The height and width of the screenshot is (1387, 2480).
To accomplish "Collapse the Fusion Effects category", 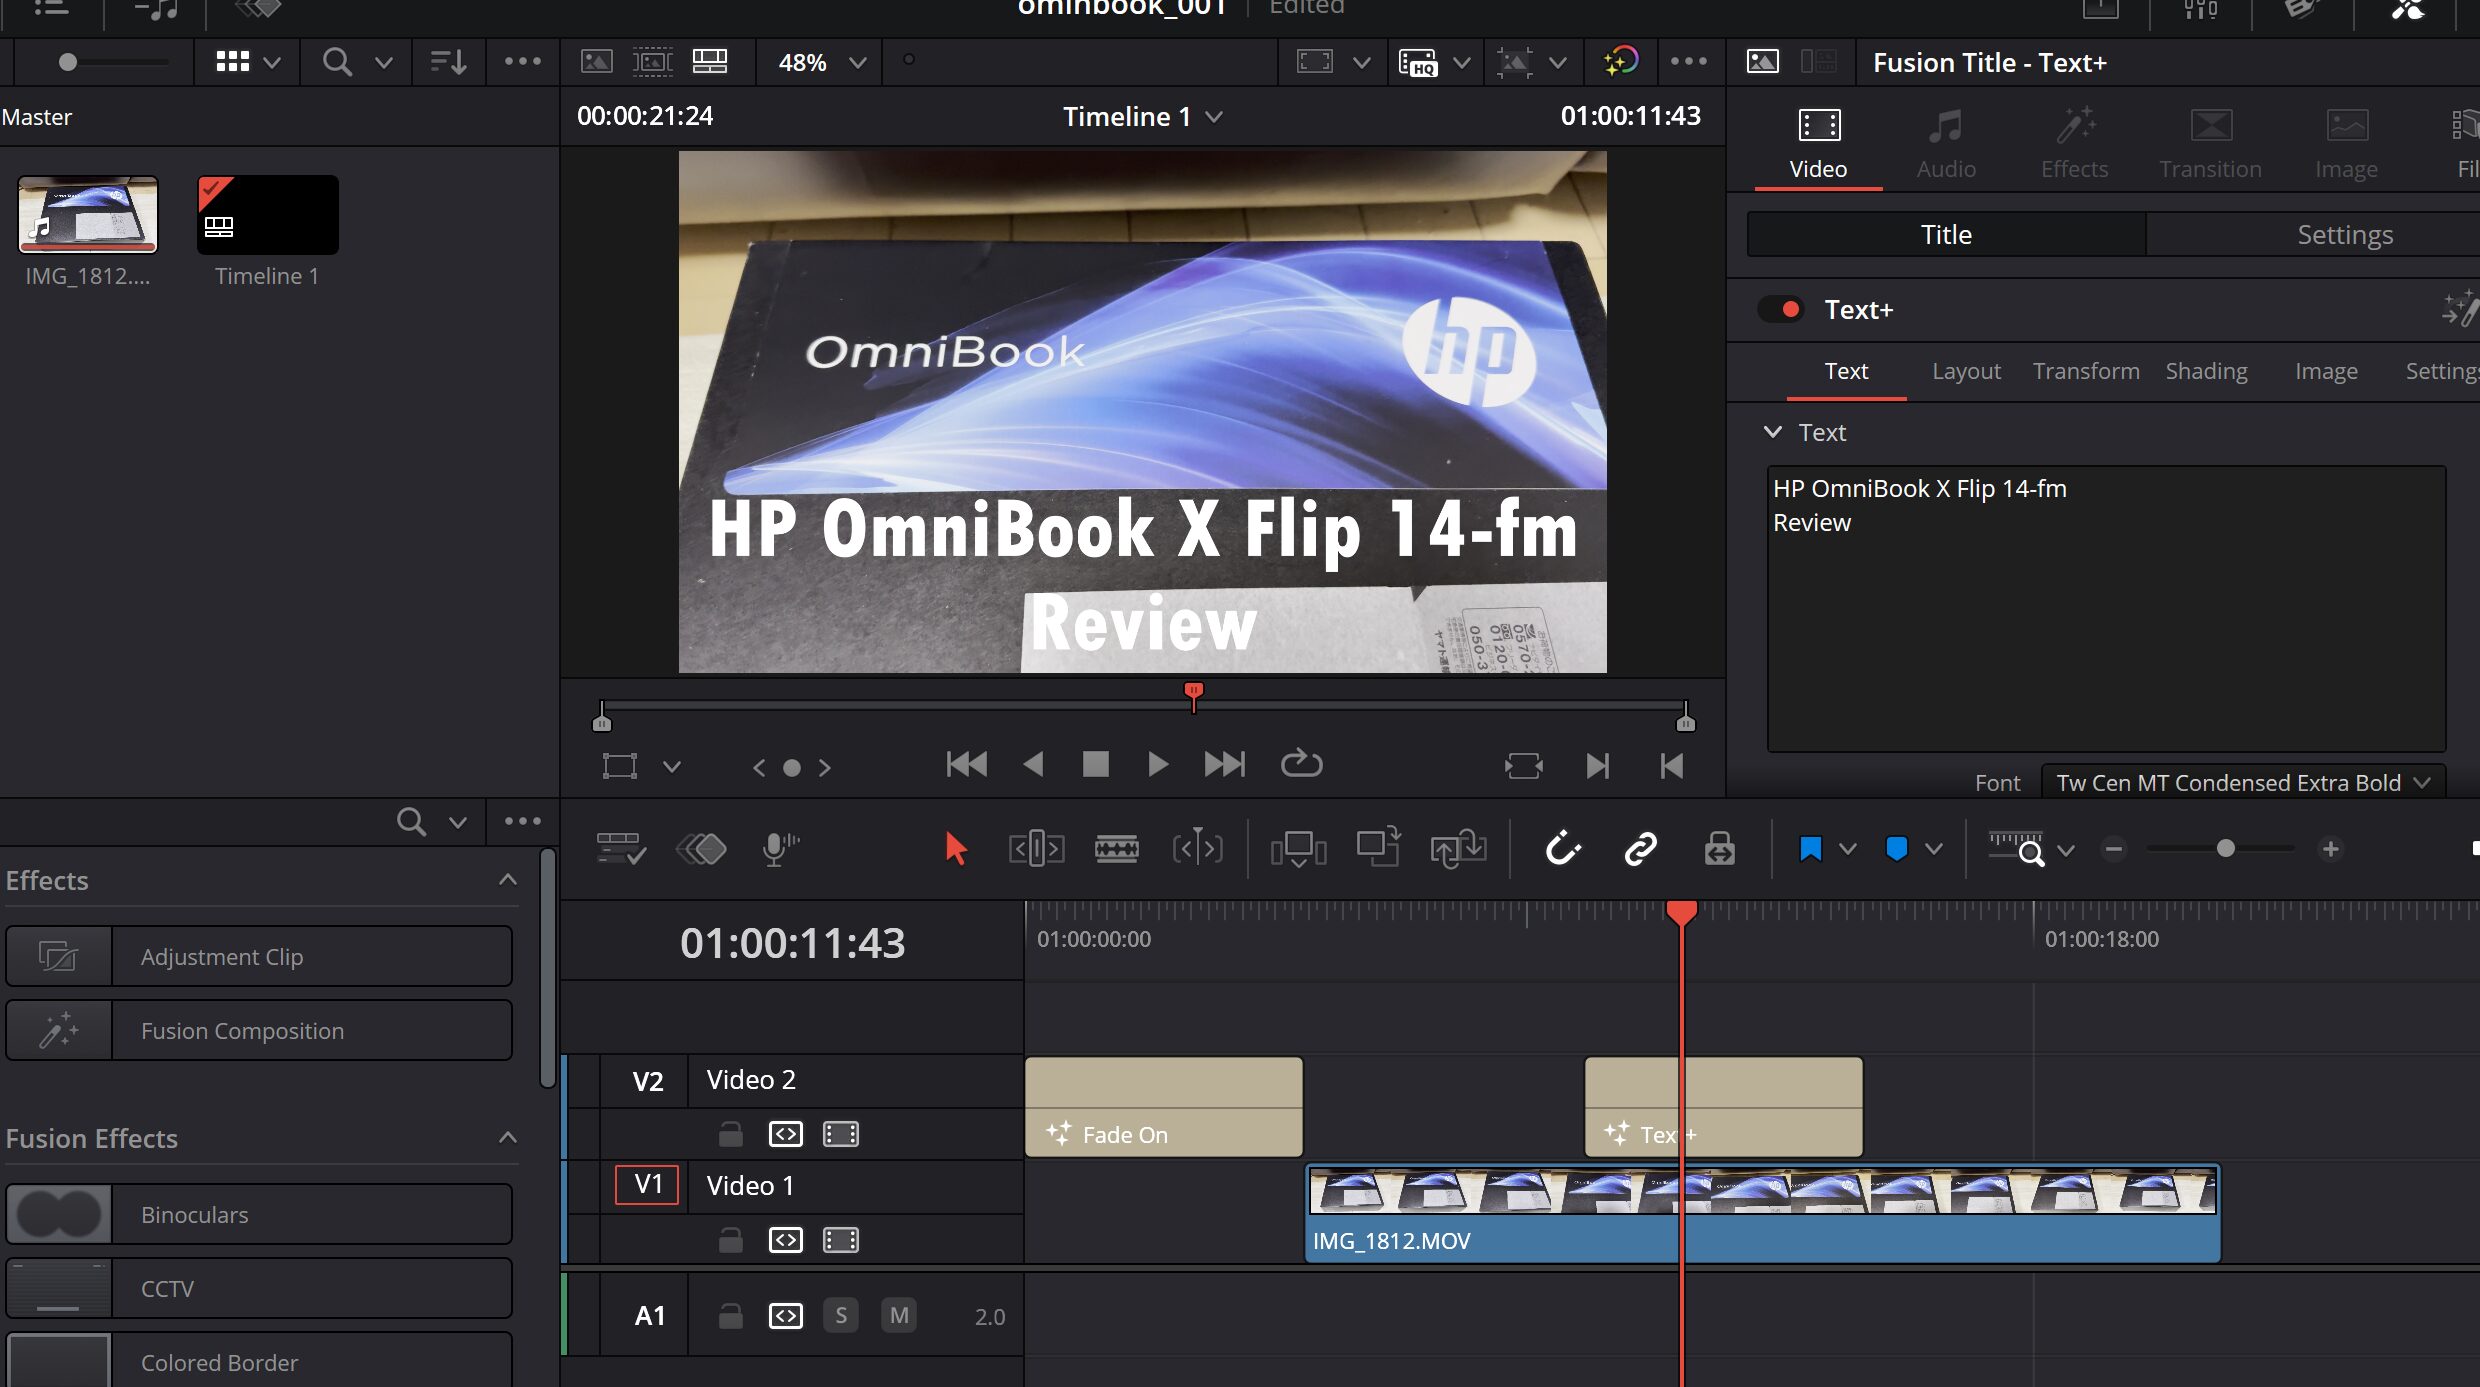I will 507,1138.
